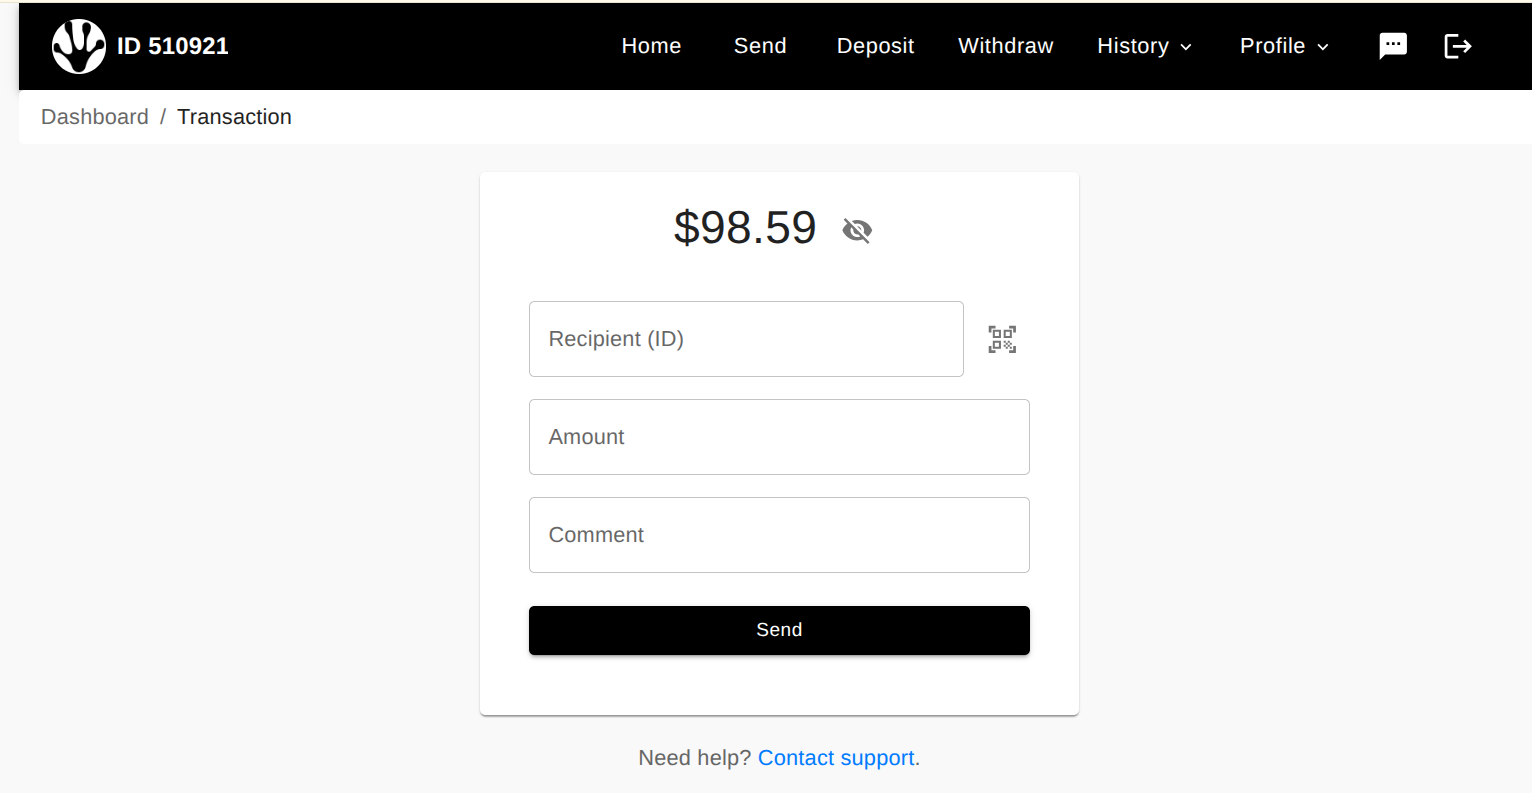The width and height of the screenshot is (1532, 793).
Task: Go to the Home page
Action: [x=651, y=46]
